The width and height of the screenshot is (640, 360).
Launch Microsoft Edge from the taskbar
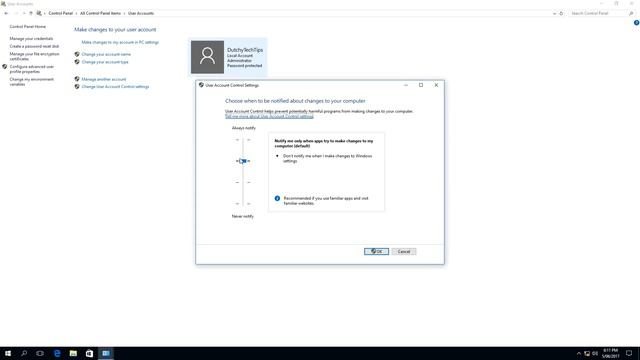(x=57, y=353)
